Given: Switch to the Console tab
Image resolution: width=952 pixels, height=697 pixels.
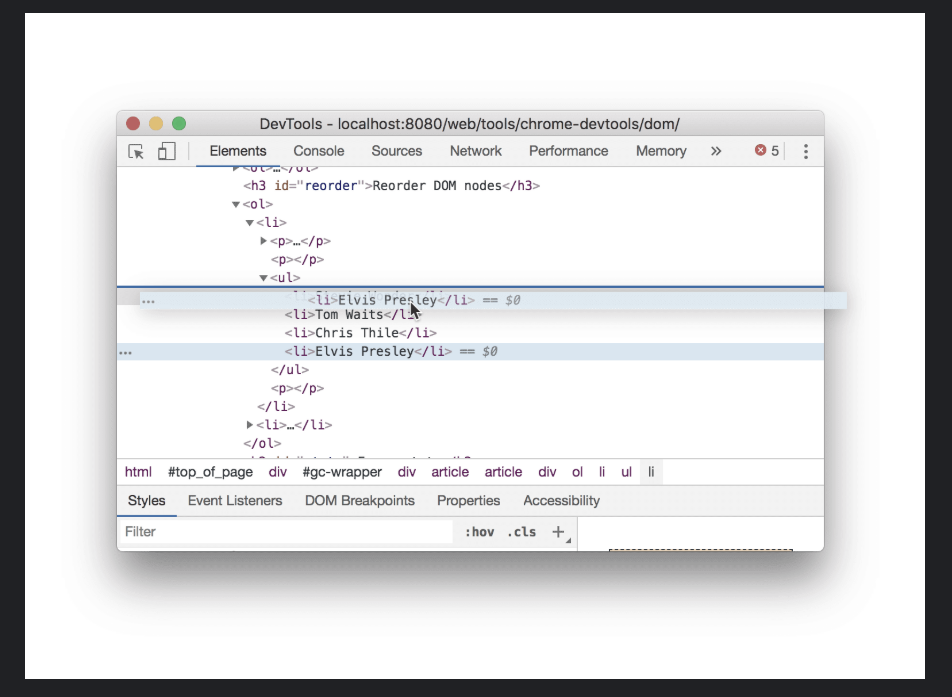Looking at the screenshot, I should pyautogui.click(x=318, y=151).
